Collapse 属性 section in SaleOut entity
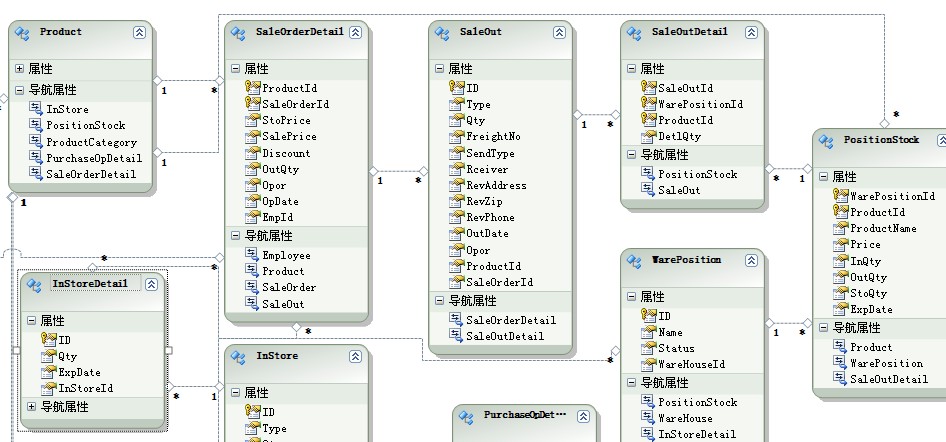Screen dimensions: 946x442 [x=440, y=69]
